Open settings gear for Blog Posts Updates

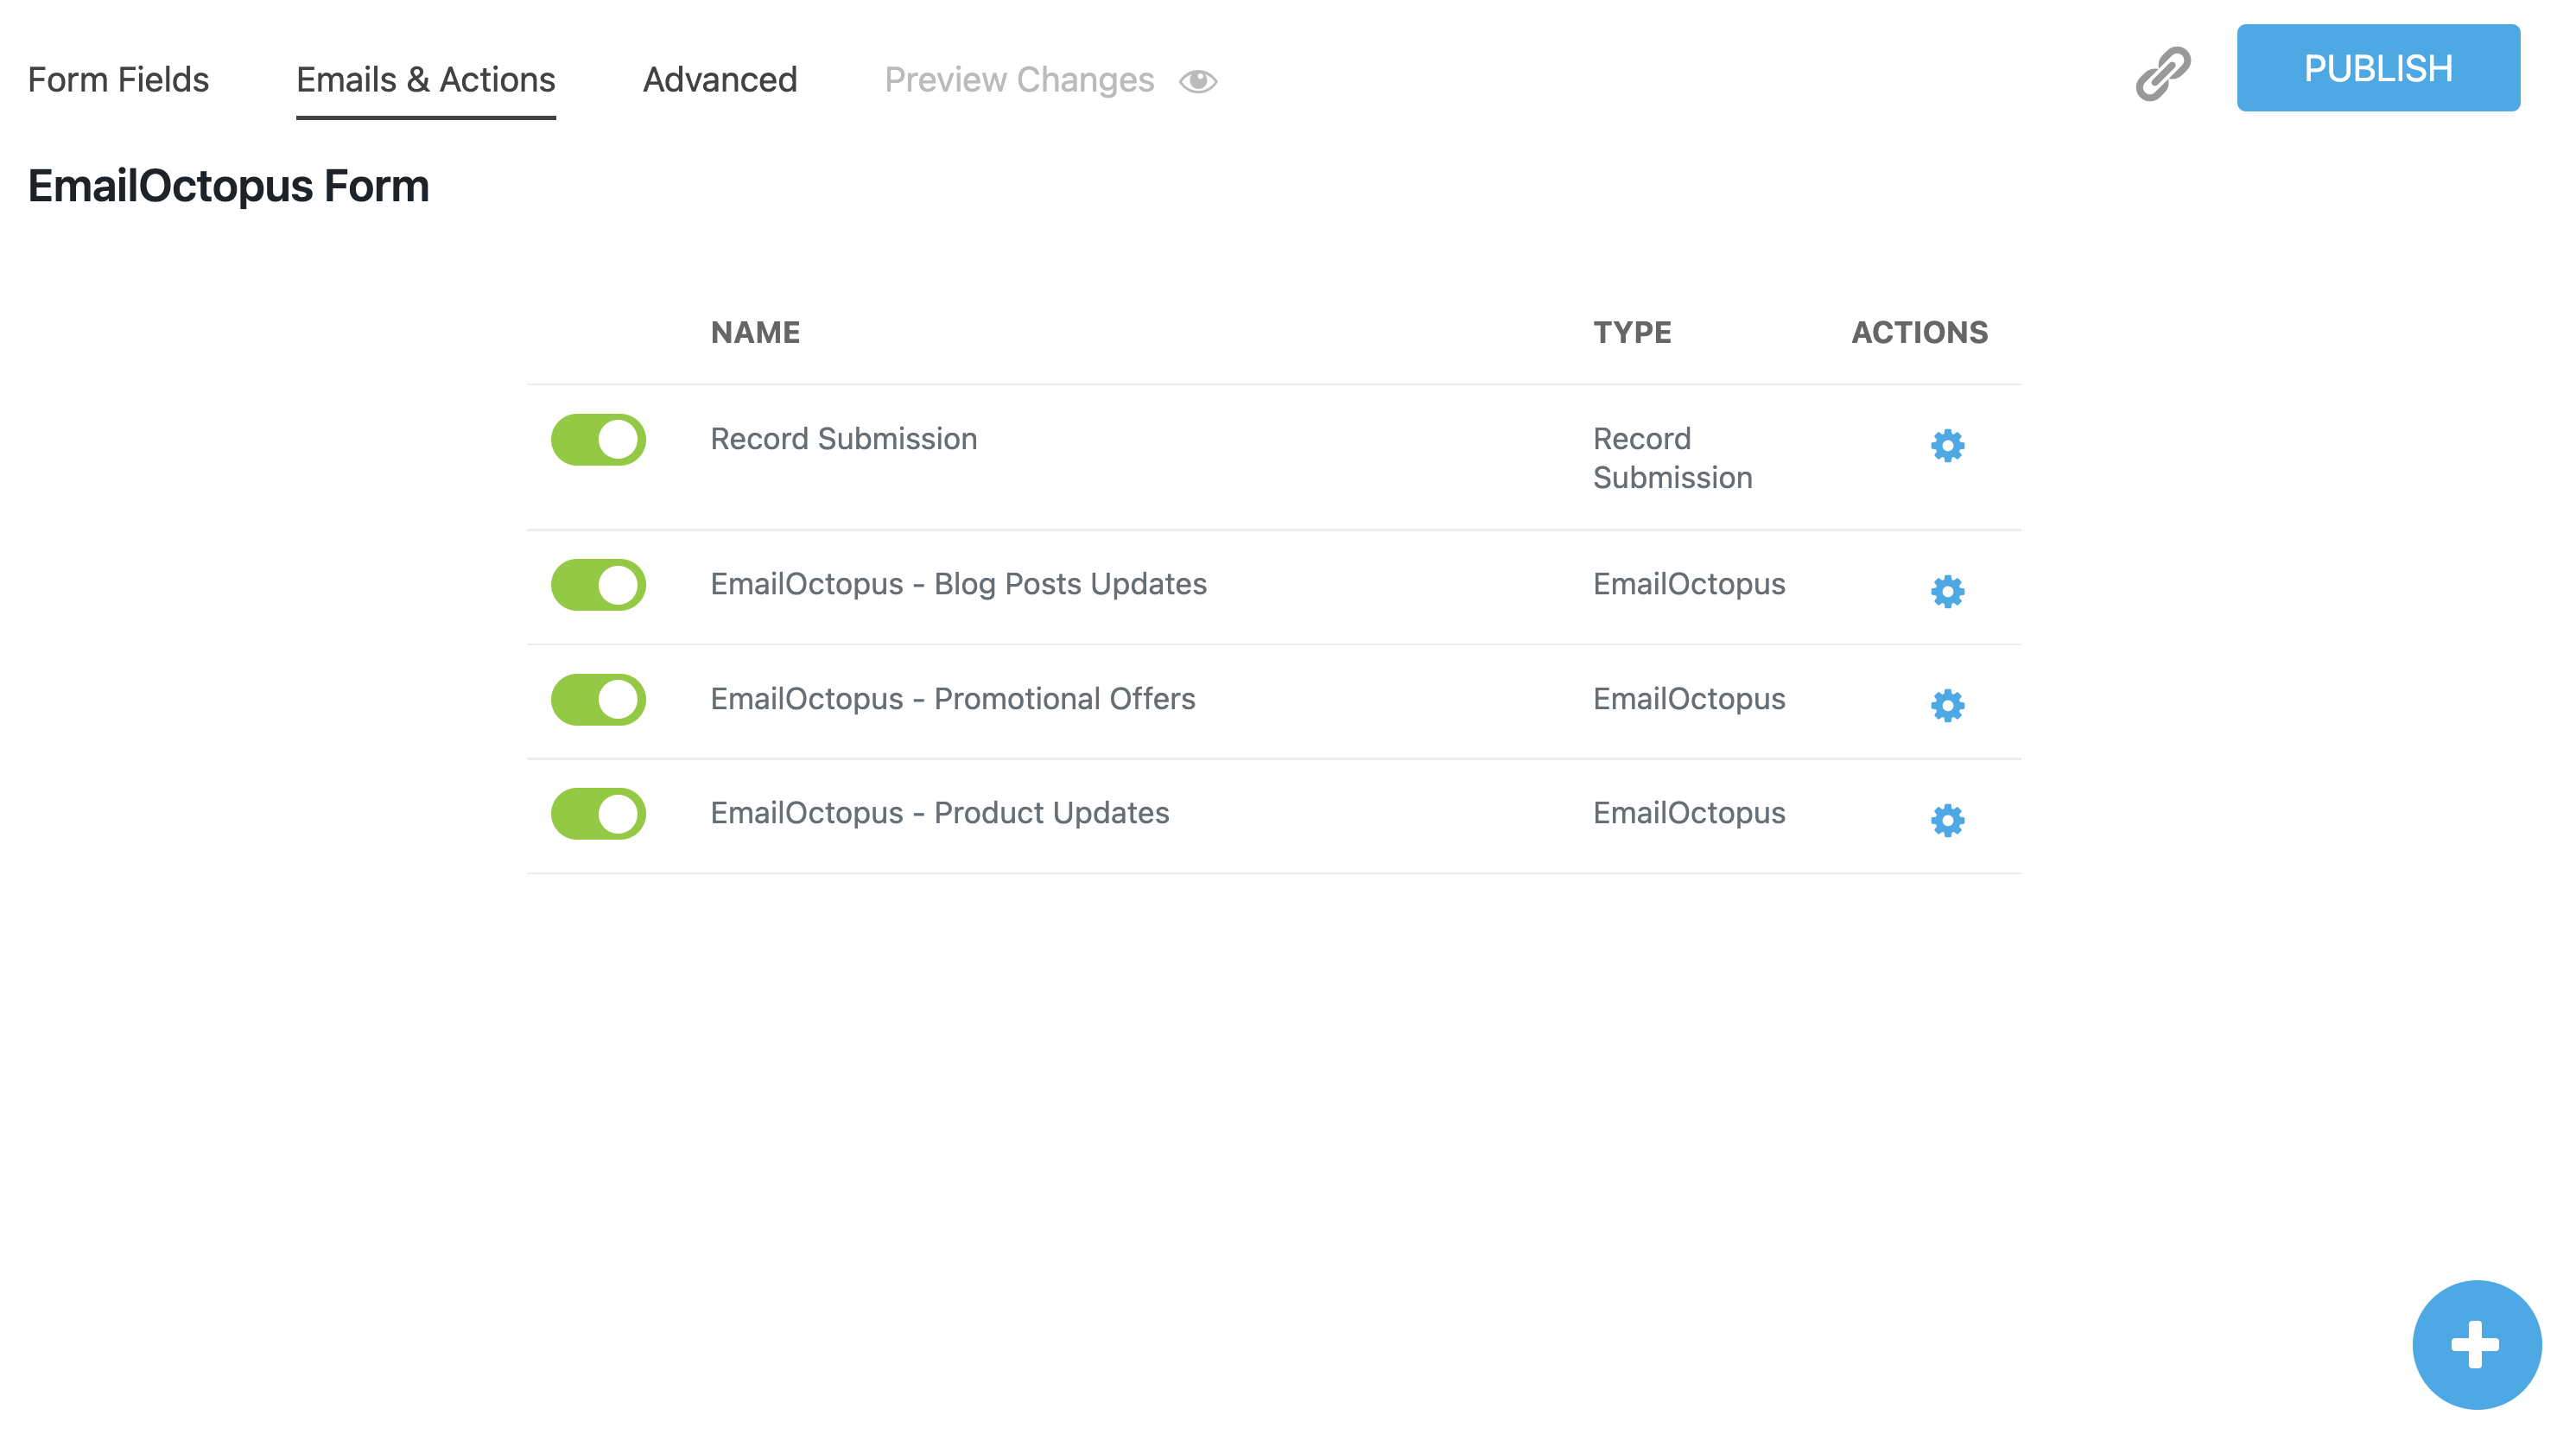coord(1947,592)
